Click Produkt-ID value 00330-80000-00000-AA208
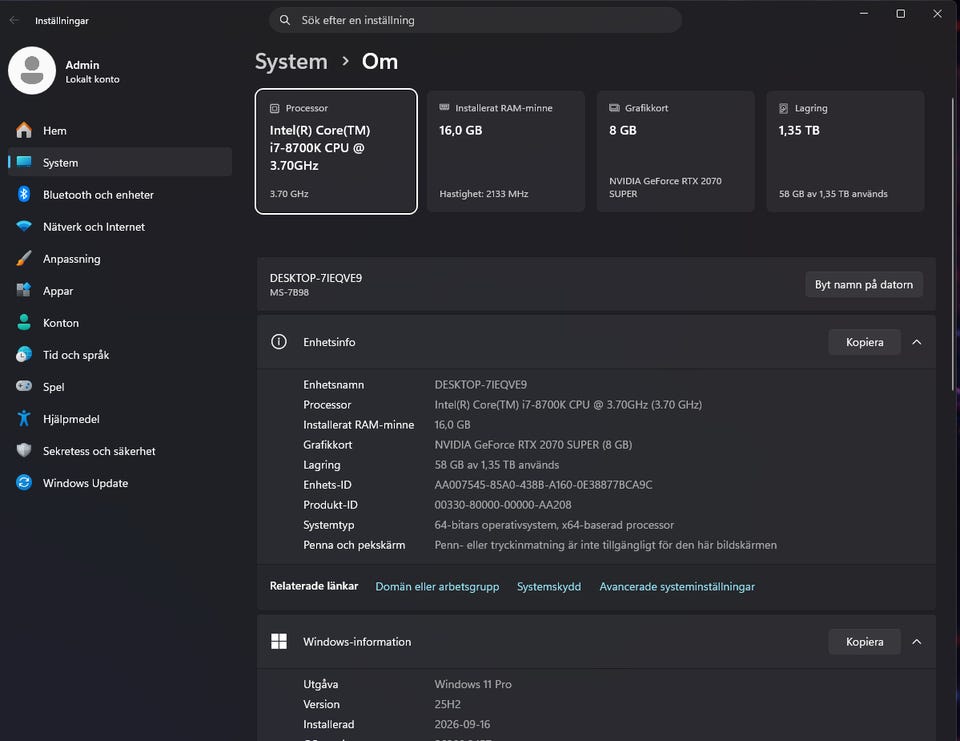The height and width of the screenshot is (741, 960). coord(503,505)
